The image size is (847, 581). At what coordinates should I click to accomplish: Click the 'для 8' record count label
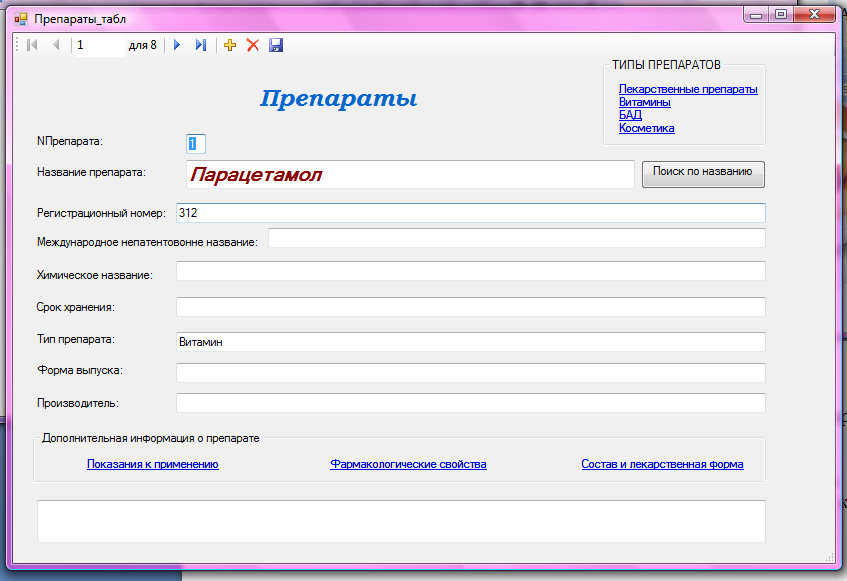[x=143, y=45]
